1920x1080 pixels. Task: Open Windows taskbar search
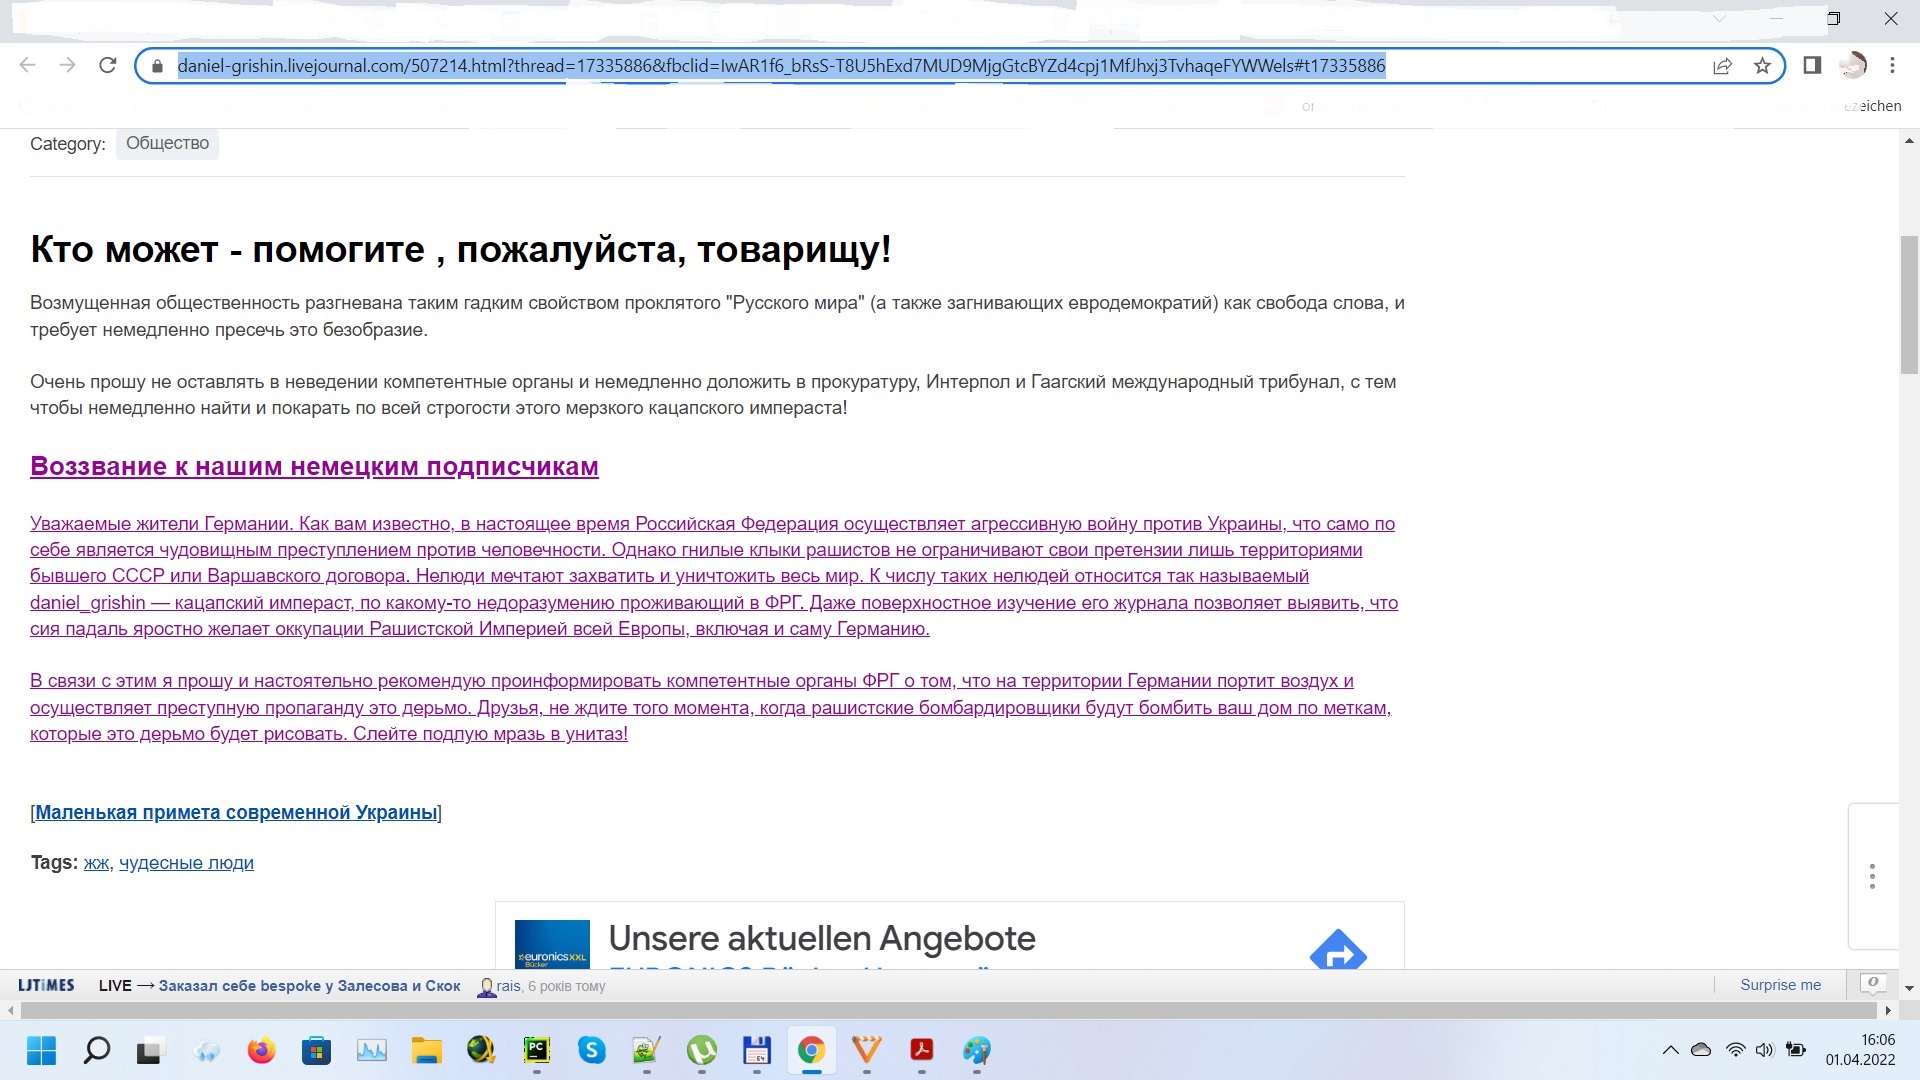[x=96, y=1050]
